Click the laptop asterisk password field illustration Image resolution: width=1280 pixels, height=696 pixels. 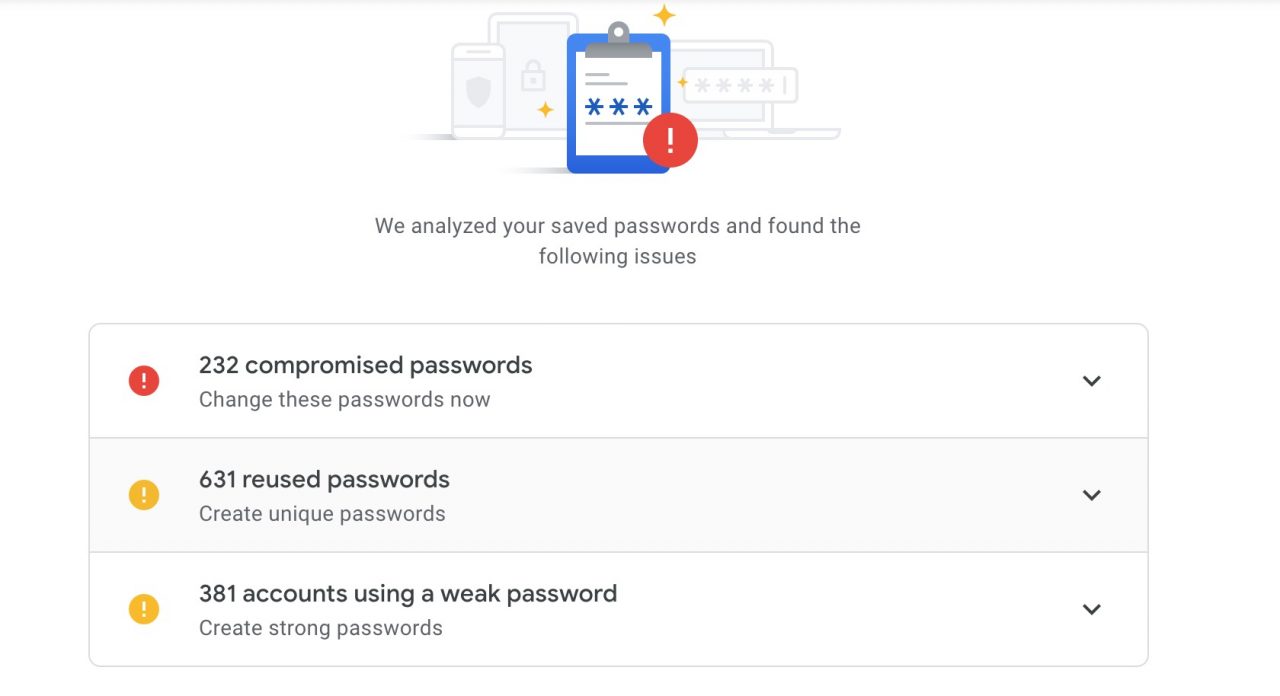point(740,86)
